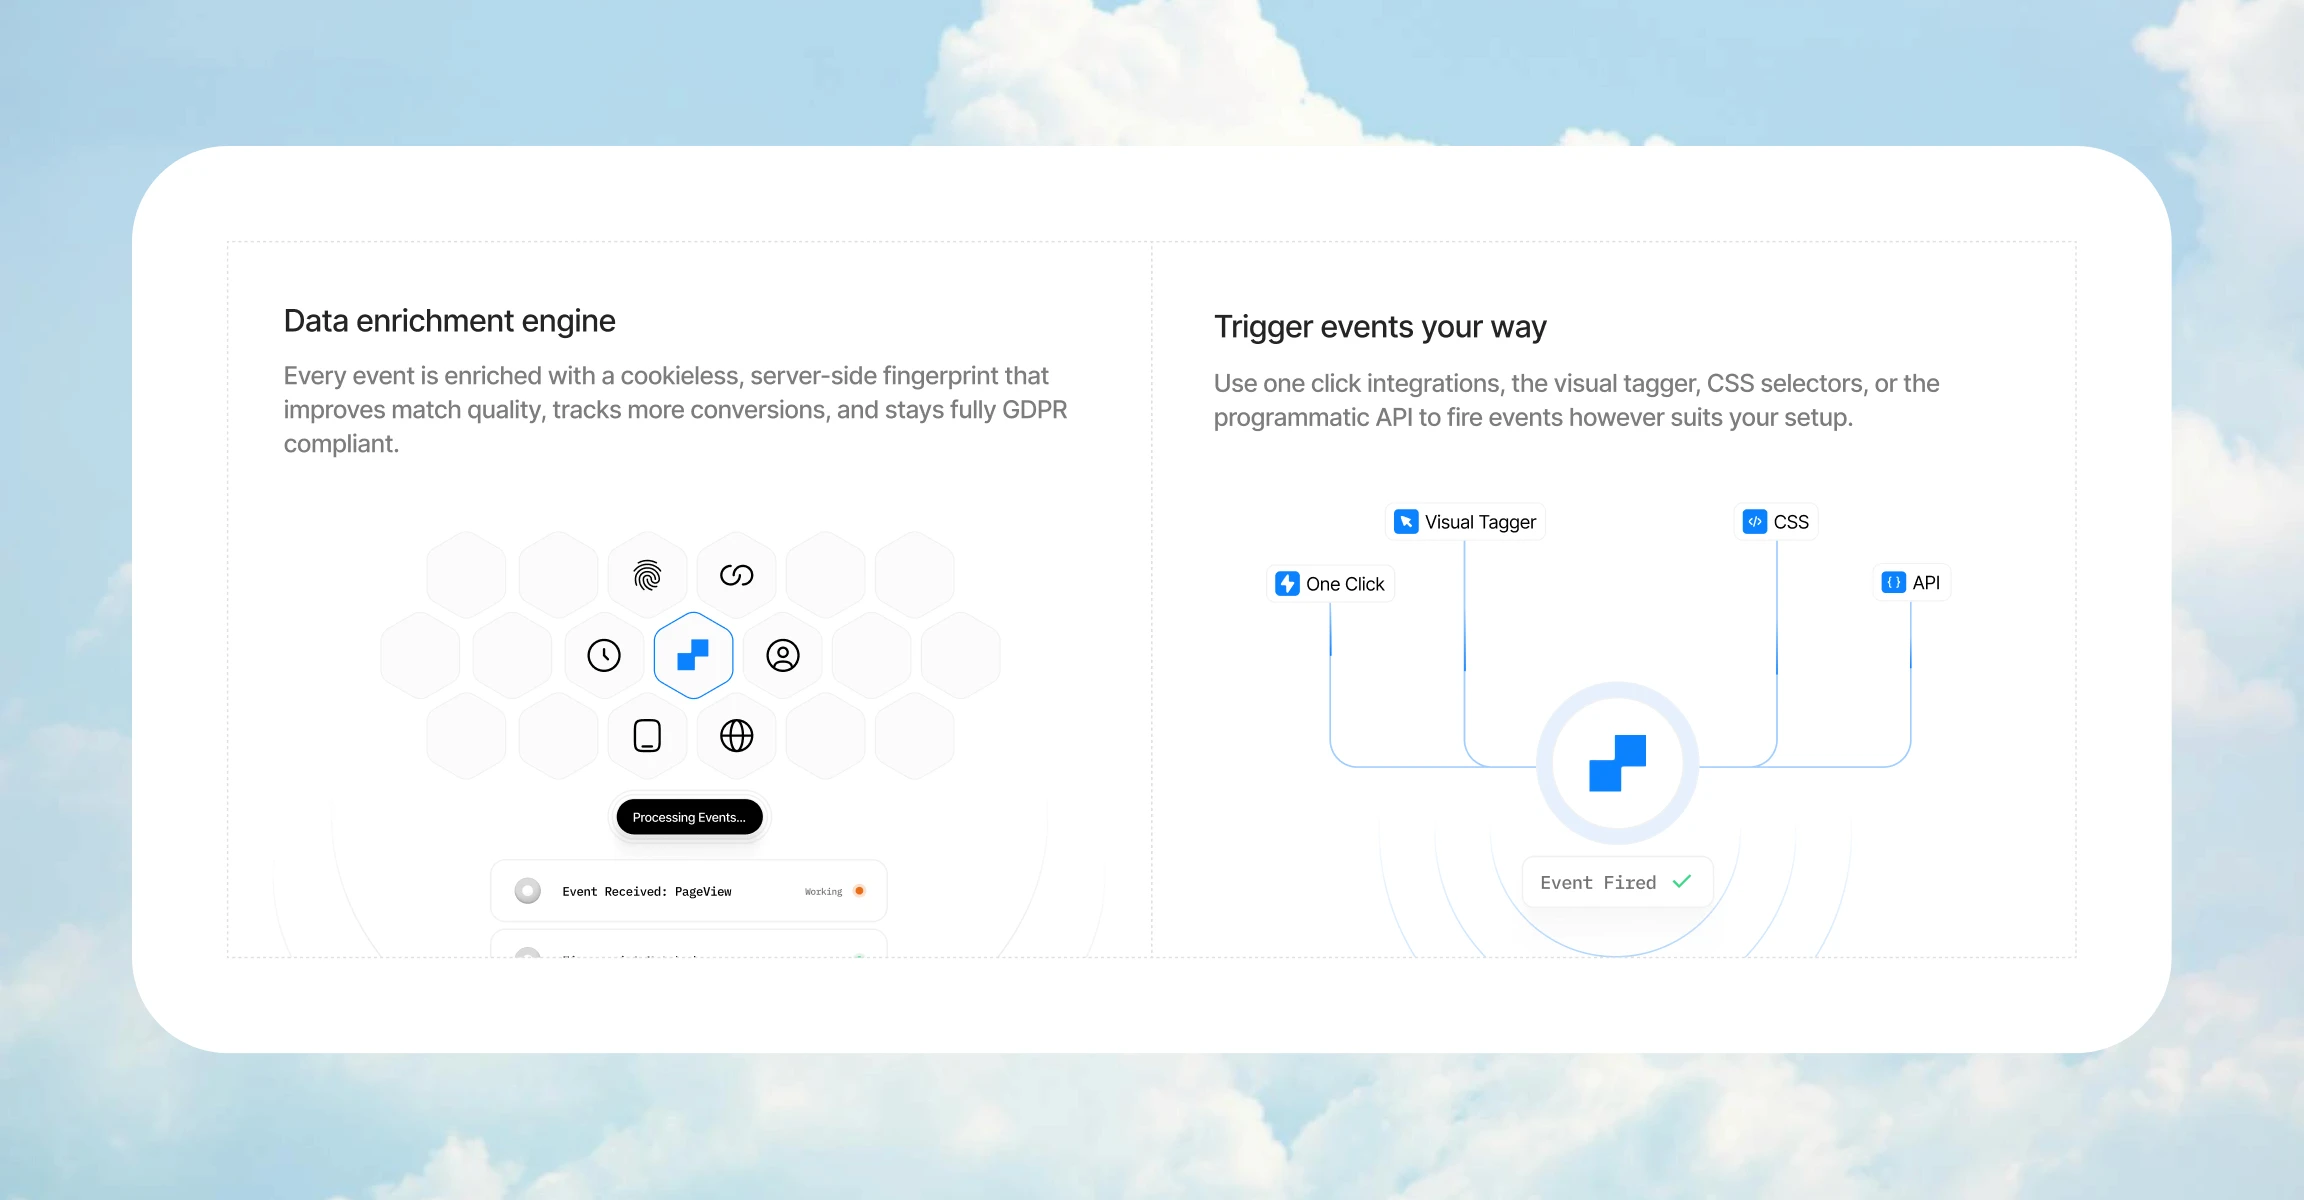Click the globe icon in the hexagon grid
The width and height of the screenshot is (2304, 1200).
point(735,735)
